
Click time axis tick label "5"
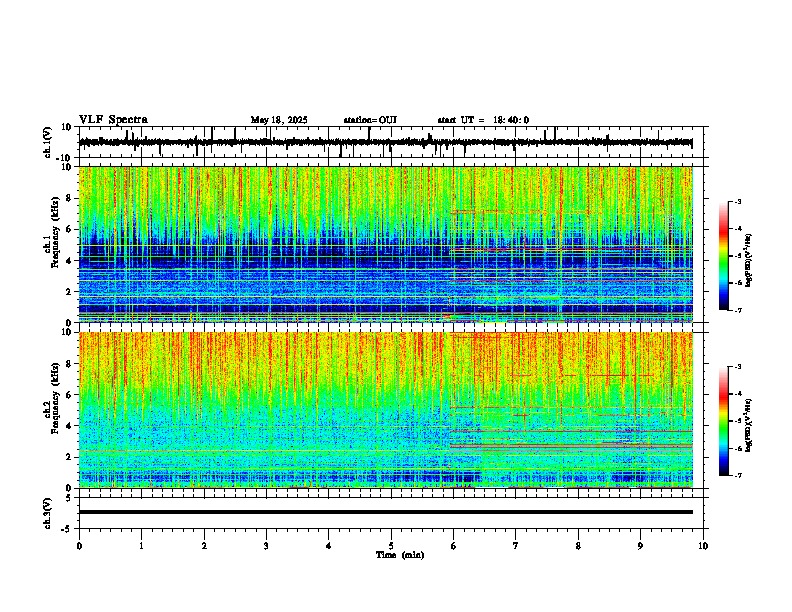[x=391, y=546]
